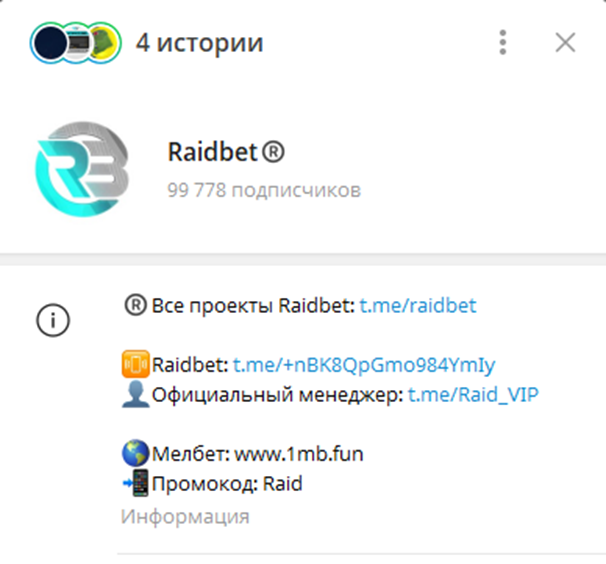The height and width of the screenshot is (564, 606).
Task: Click the 4 истории stories label
Action: point(199,43)
